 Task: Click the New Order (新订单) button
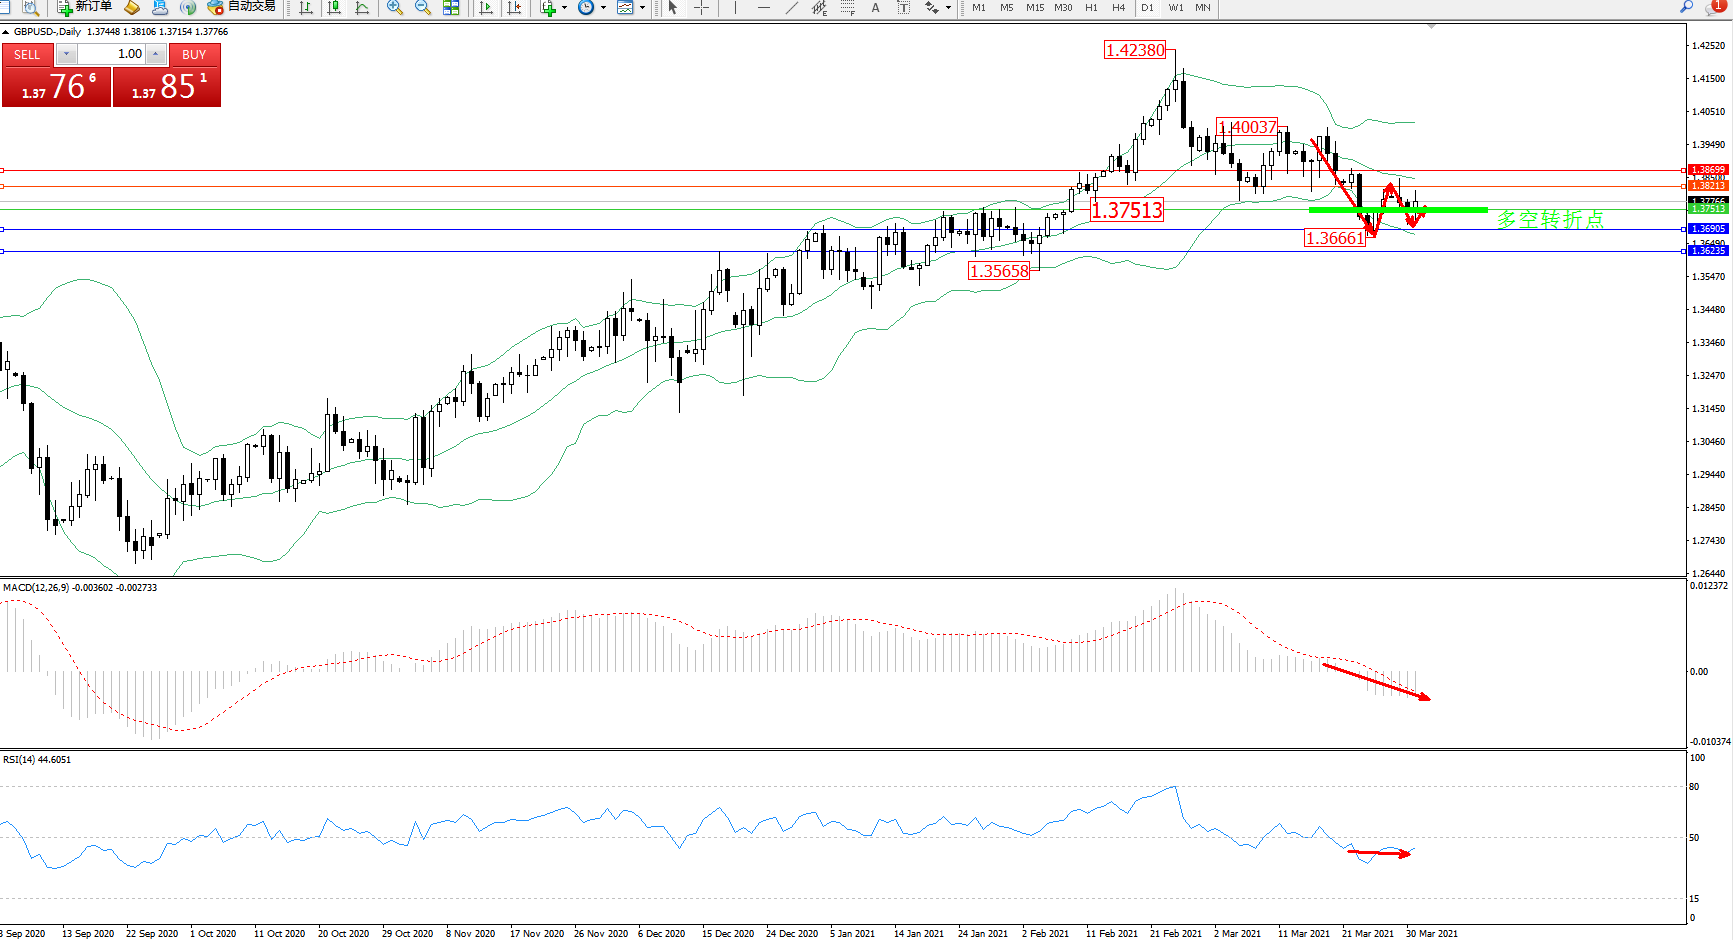click(x=85, y=7)
